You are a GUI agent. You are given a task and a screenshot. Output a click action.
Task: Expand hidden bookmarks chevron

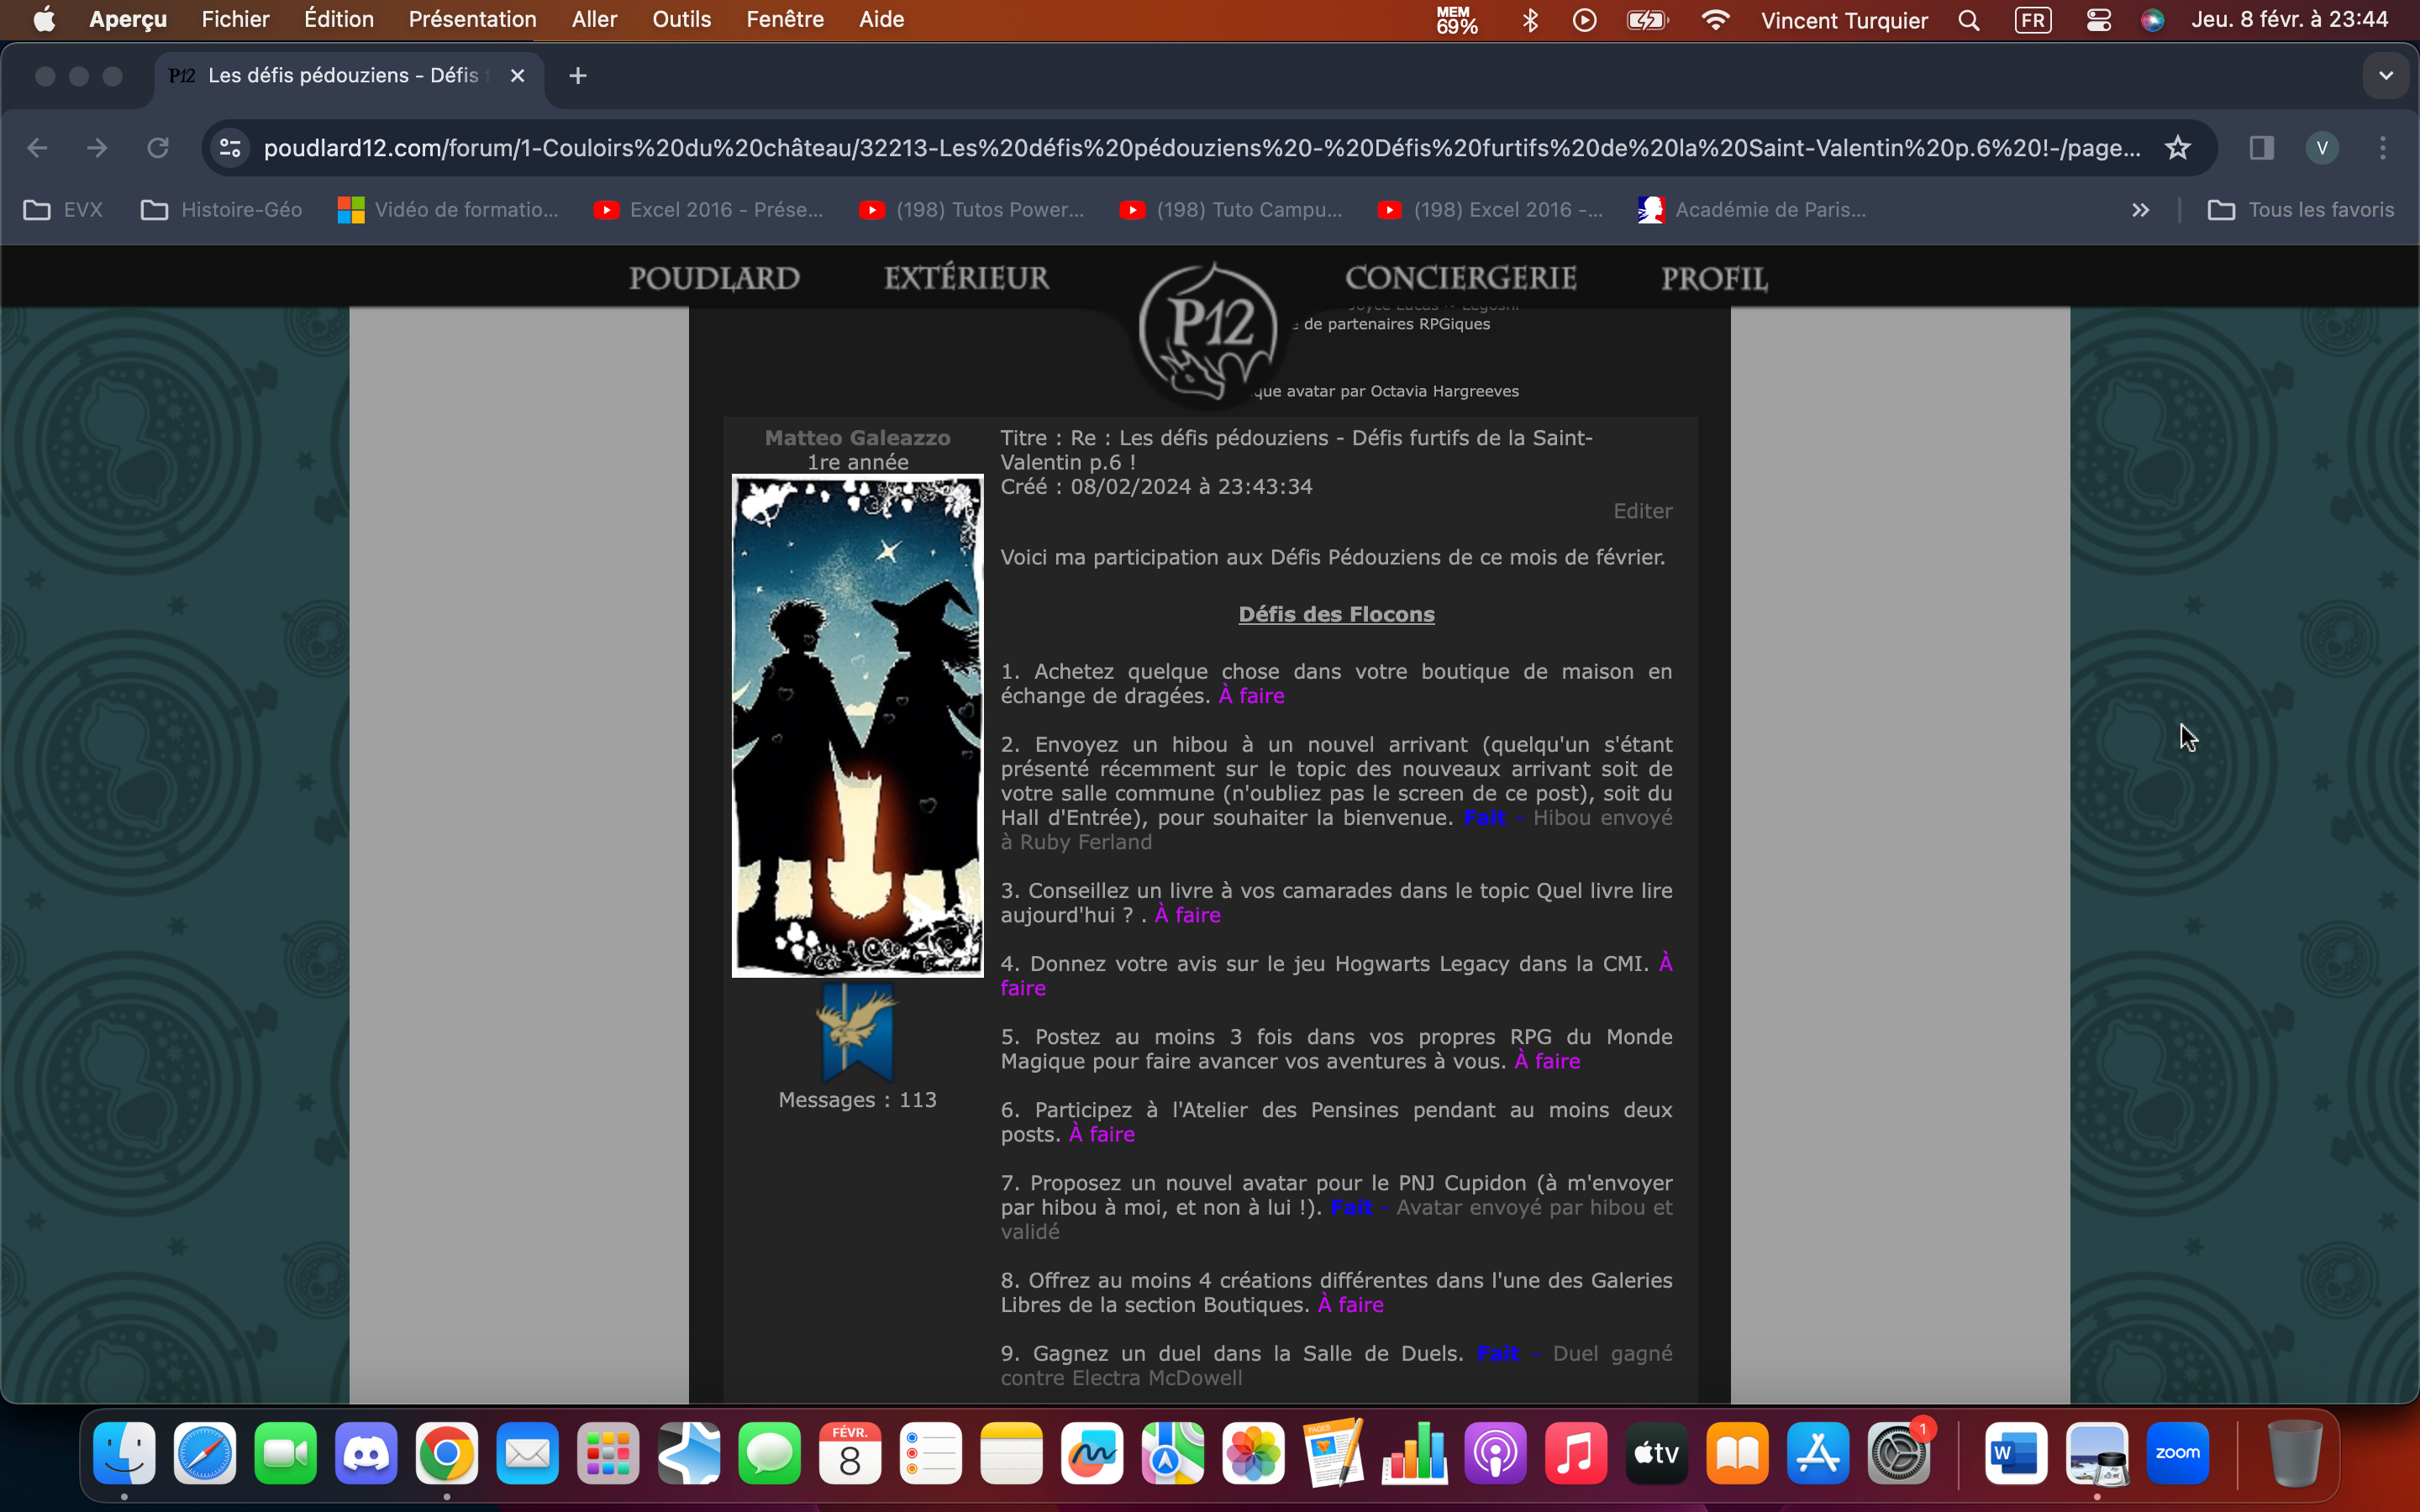(x=2140, y=210)
